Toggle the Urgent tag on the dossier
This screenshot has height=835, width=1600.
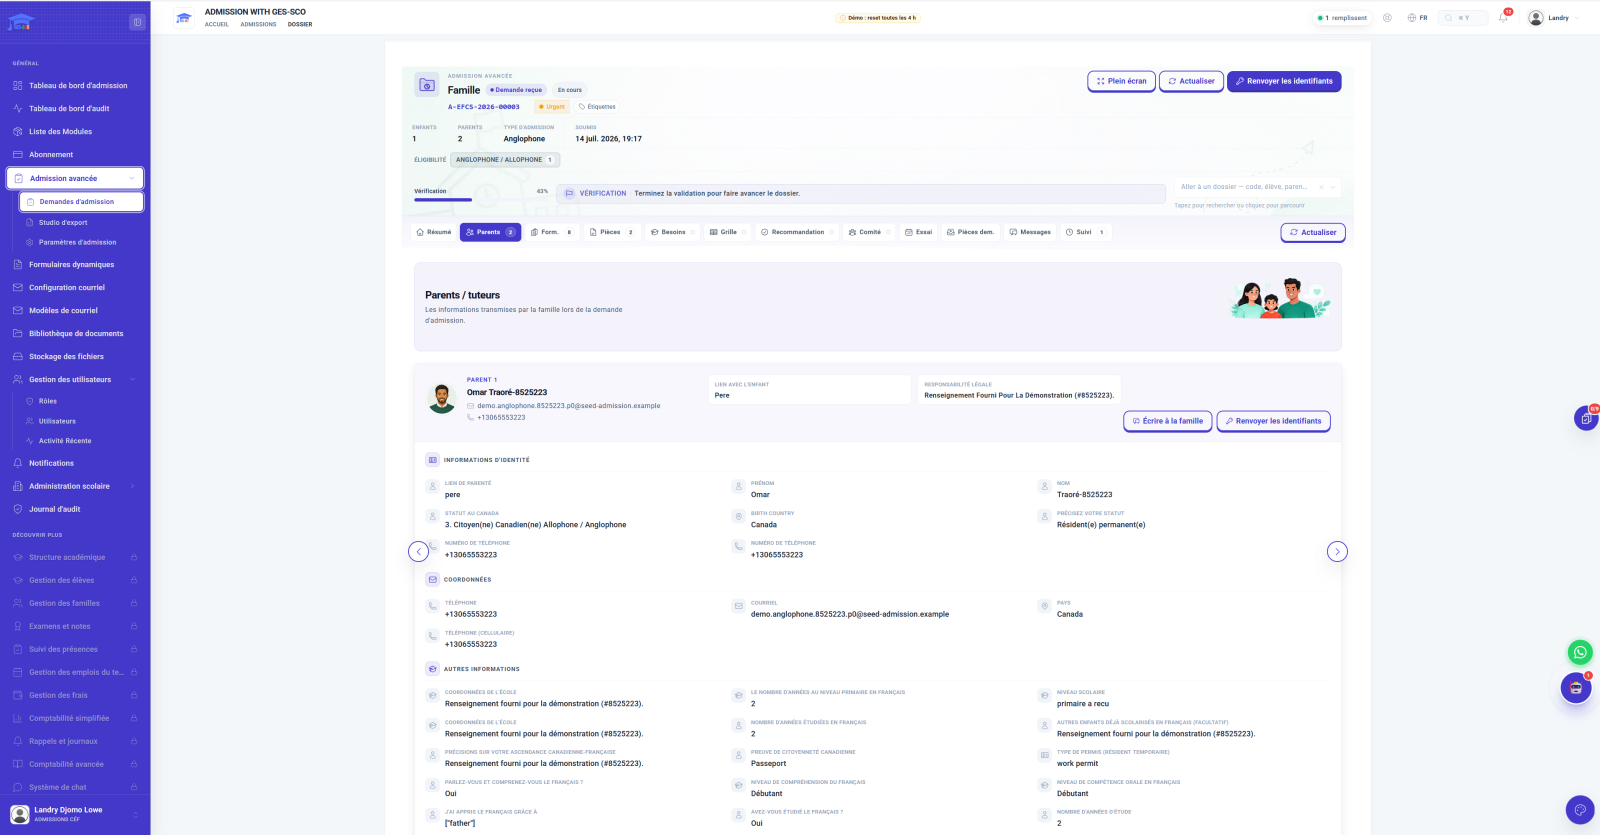point(552,106)
